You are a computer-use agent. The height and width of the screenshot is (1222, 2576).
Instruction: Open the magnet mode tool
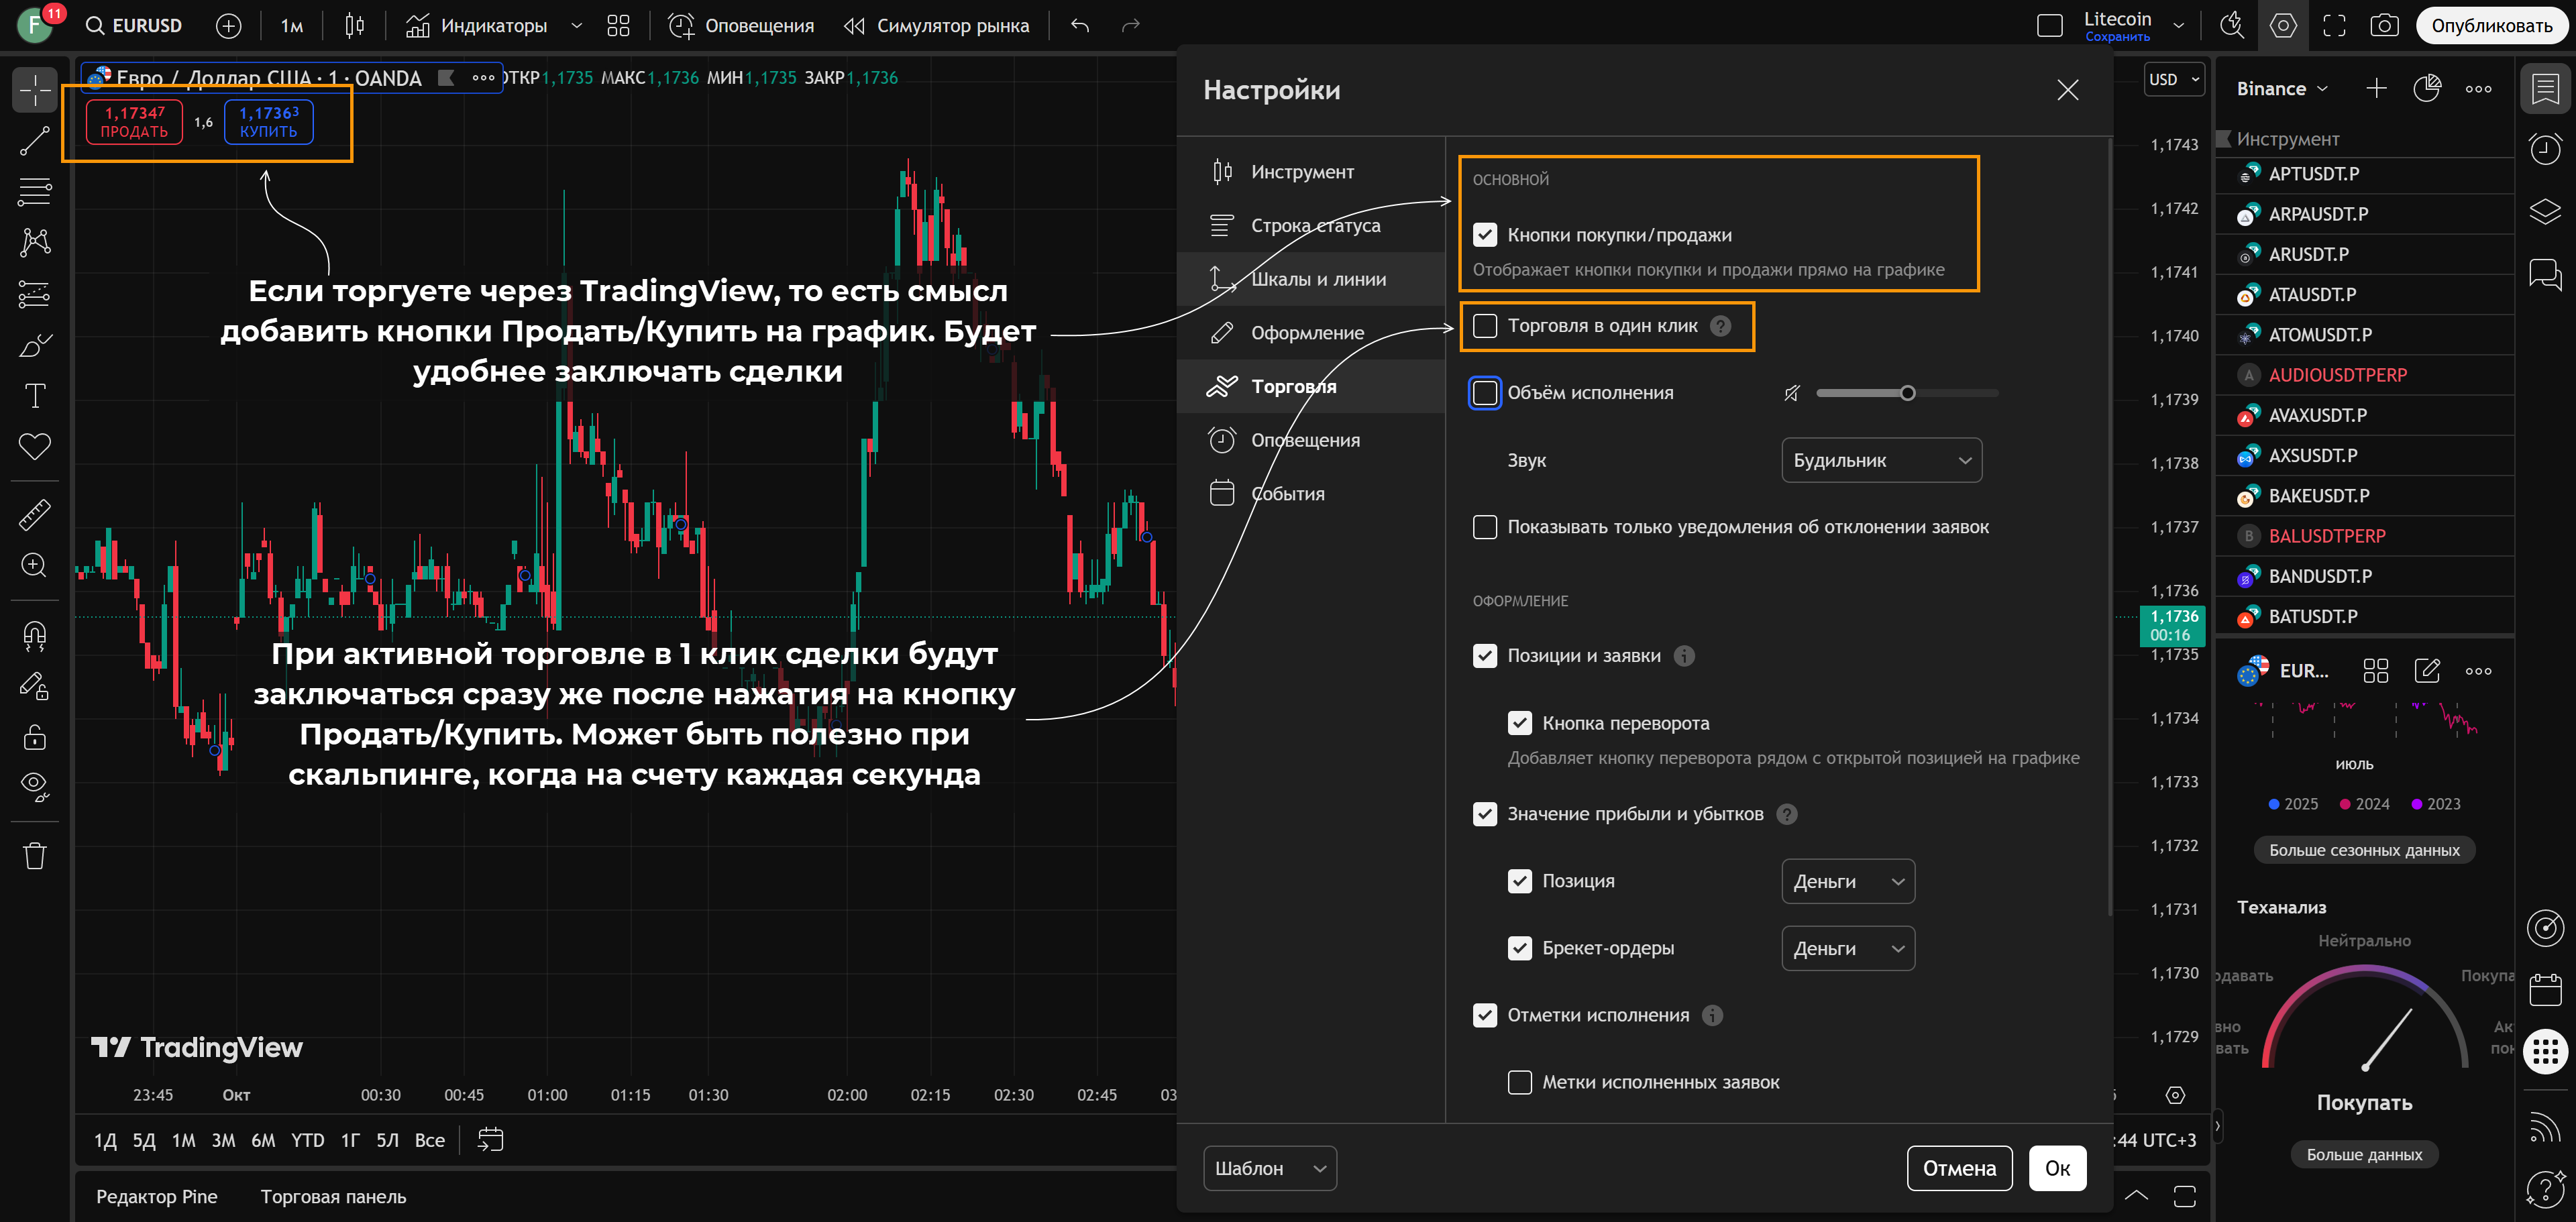click(34, 635)
